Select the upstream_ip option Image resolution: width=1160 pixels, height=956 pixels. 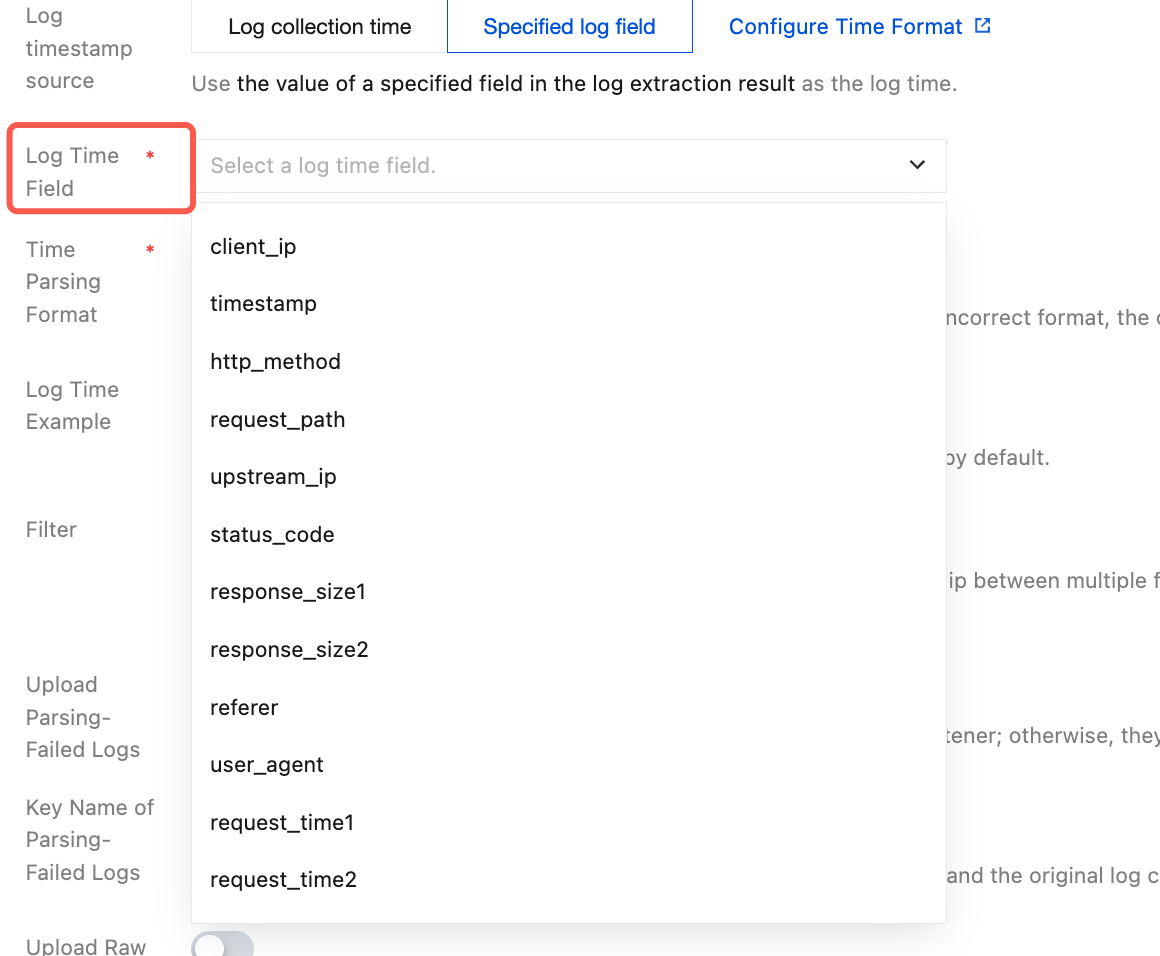(x=569, y=477)
